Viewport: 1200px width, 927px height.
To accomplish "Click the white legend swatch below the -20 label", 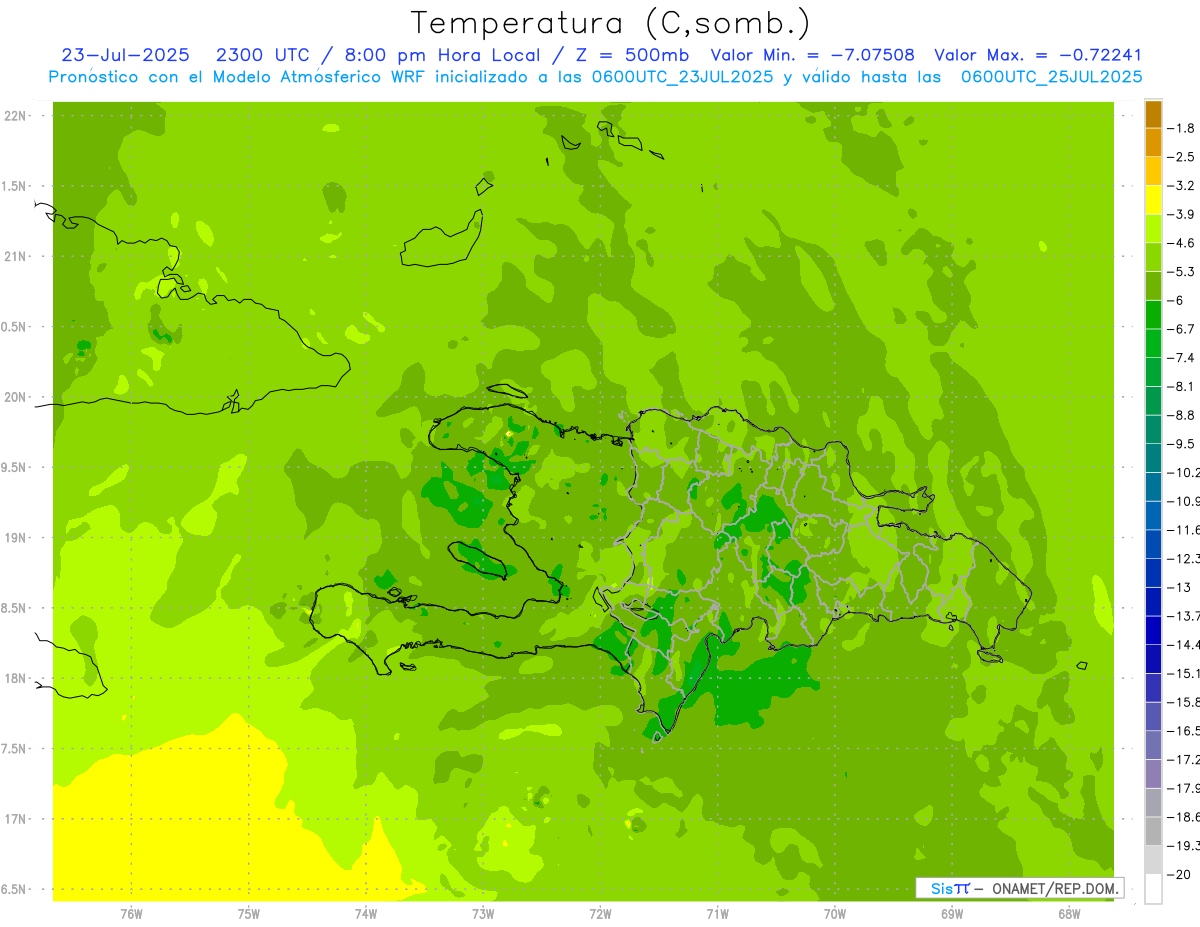I will click(1153, 889).
